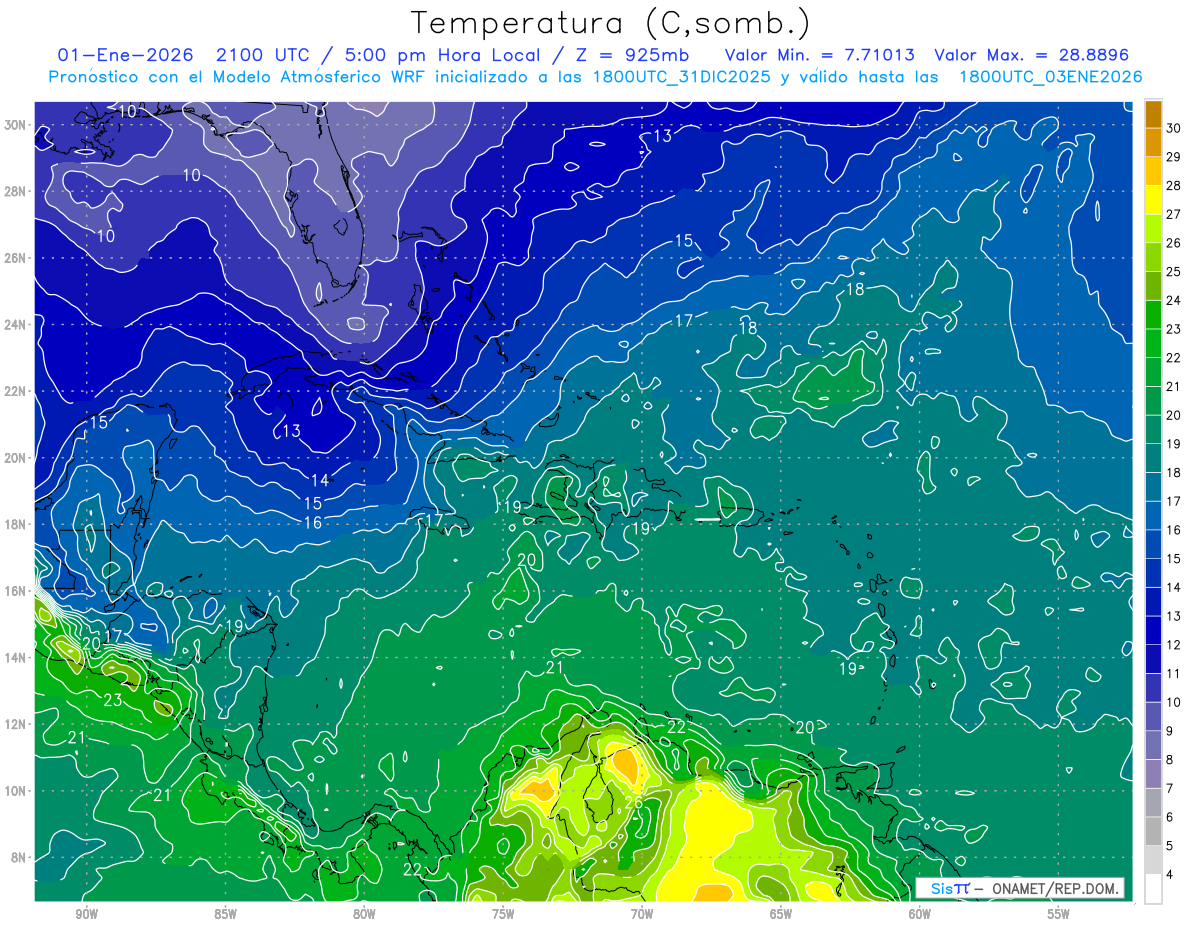The width and height of the screenshot is (1200, 927).
Task: Click the '55W' longitude axis label
Action: [1059, 914]
